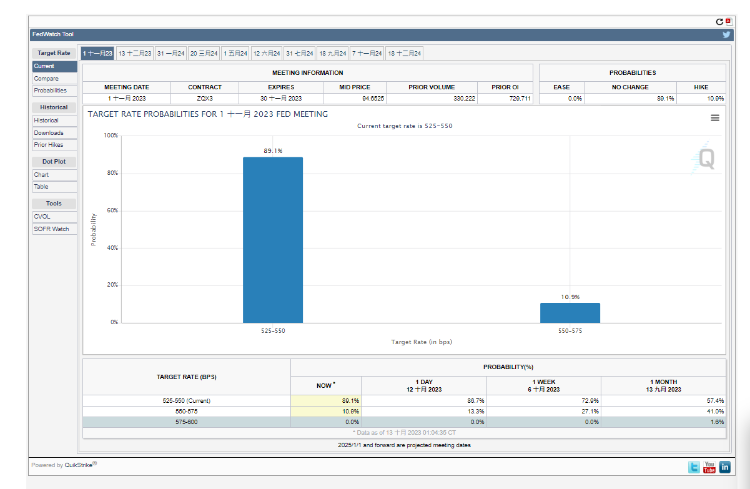
Task: Open the Downloads sidebar item
Action: pyautogui.click(x=48, y=133)
